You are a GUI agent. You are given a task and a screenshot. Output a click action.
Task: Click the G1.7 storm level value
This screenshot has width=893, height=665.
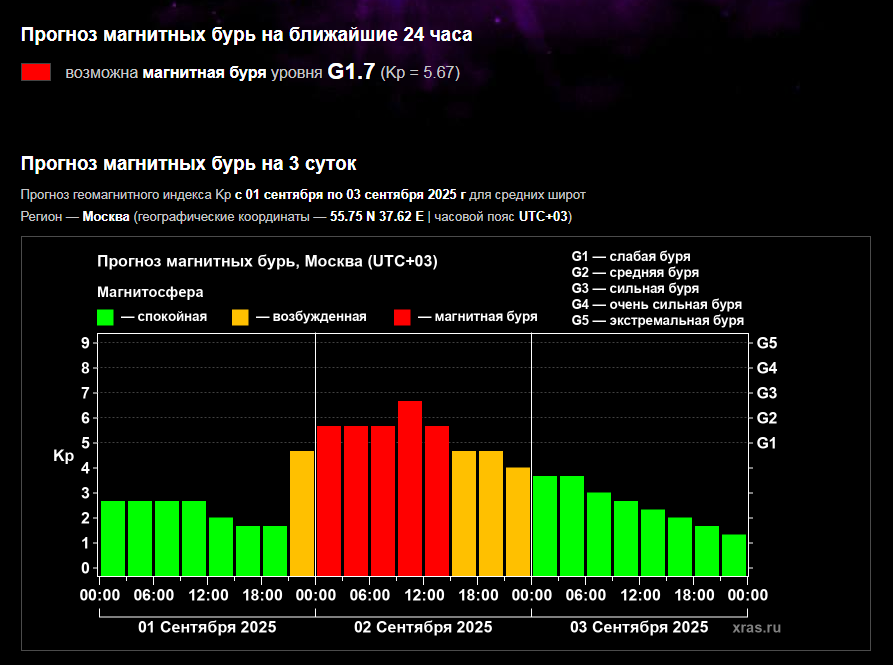click(351, 72)
